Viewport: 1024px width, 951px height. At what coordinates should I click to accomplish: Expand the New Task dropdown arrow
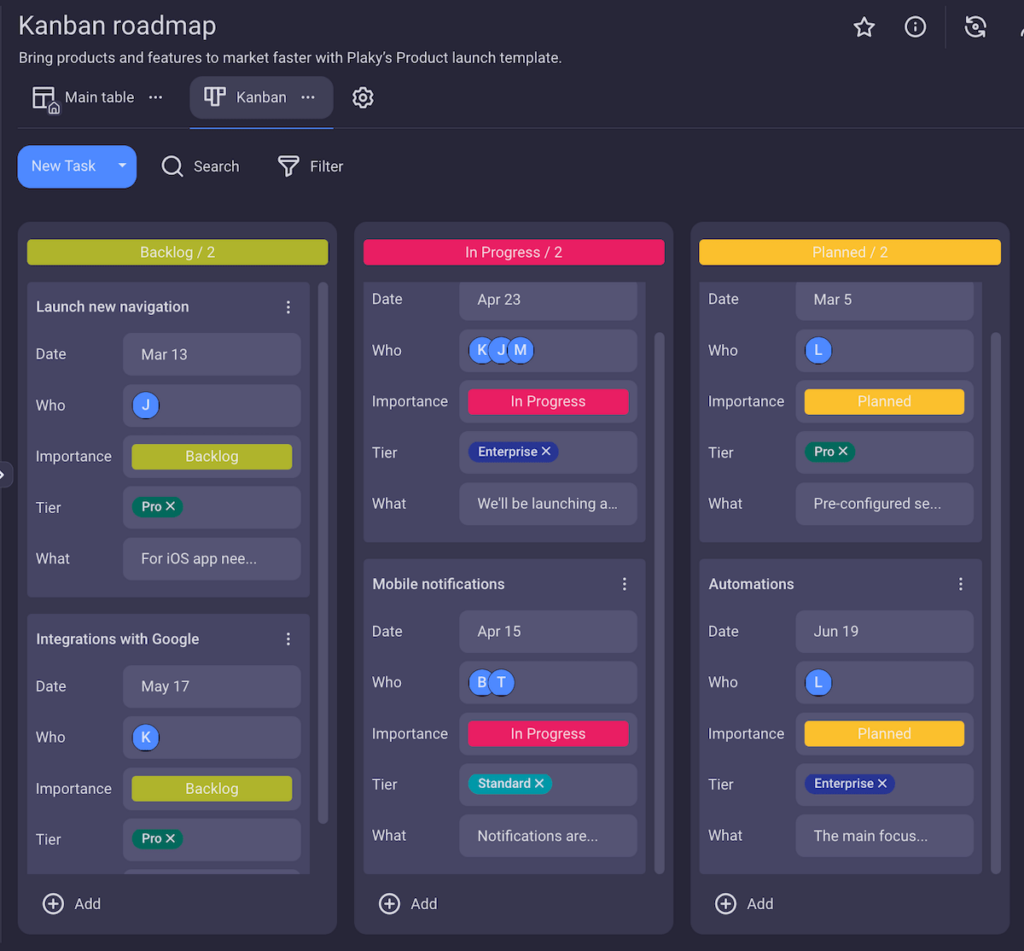tap(122, 166)
